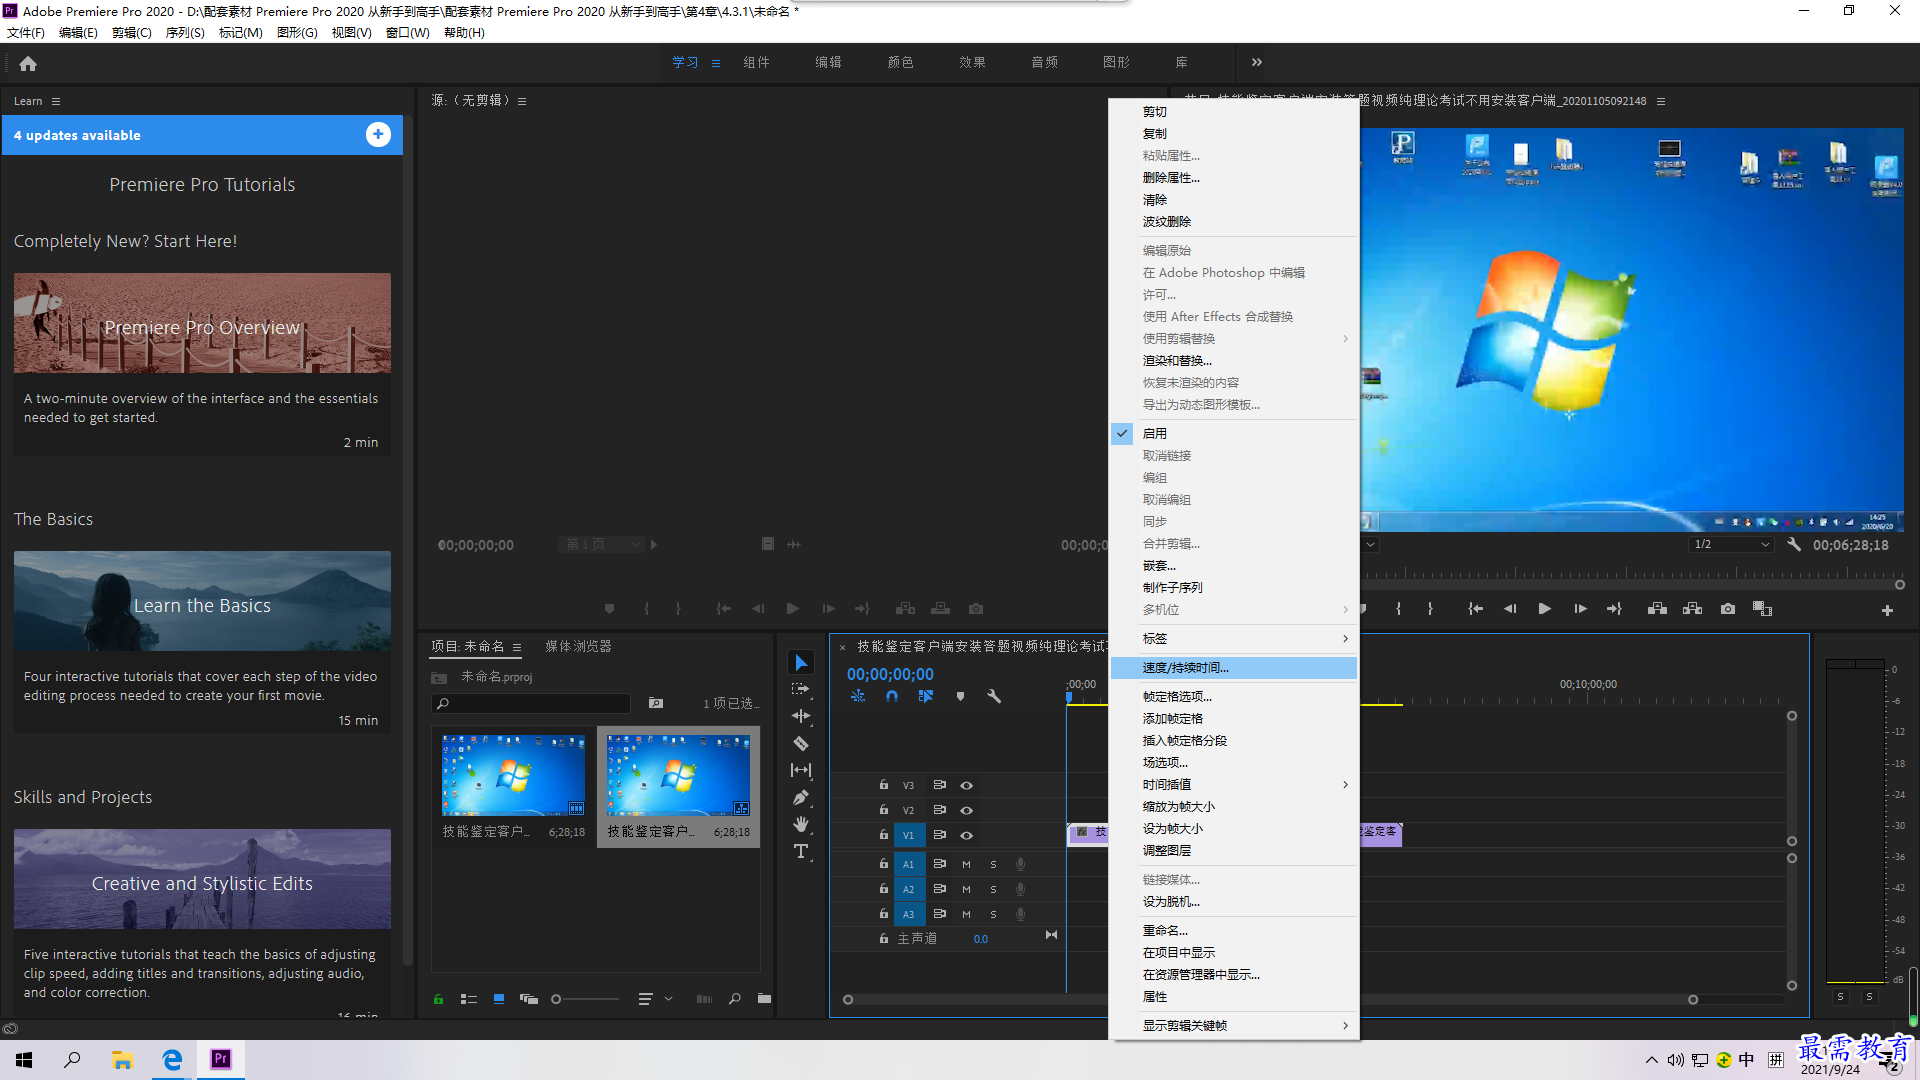This screenshot has width=1920, height=1080.
Task: Select the Pen tool
Action: (x=801, y=797)
